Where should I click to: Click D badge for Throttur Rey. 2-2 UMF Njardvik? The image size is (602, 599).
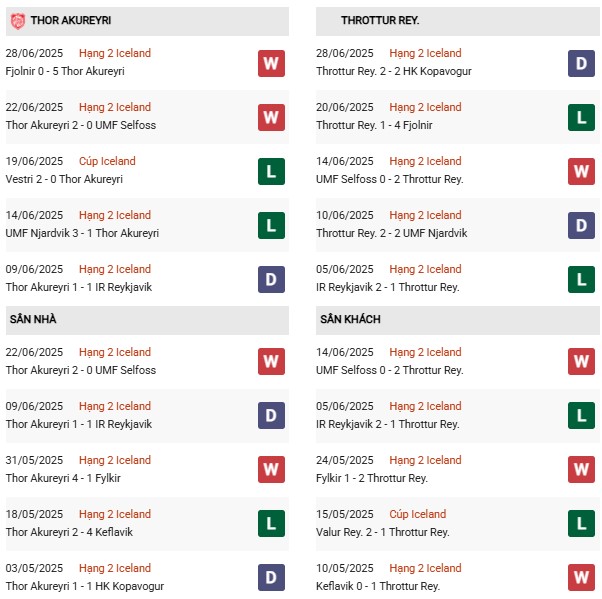point(581,225)
